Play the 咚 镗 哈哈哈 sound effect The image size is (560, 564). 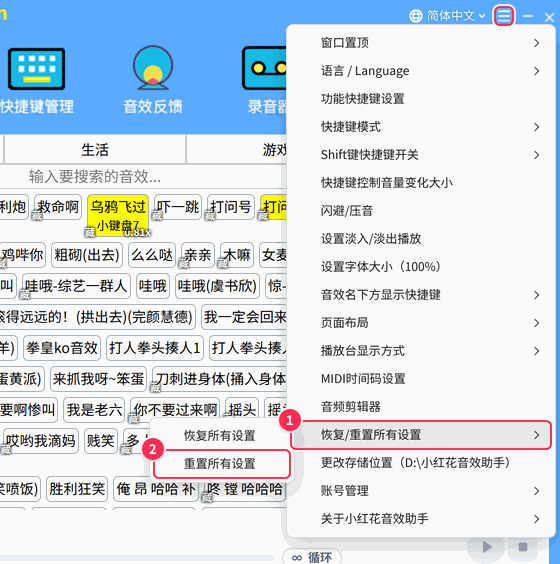244,489
